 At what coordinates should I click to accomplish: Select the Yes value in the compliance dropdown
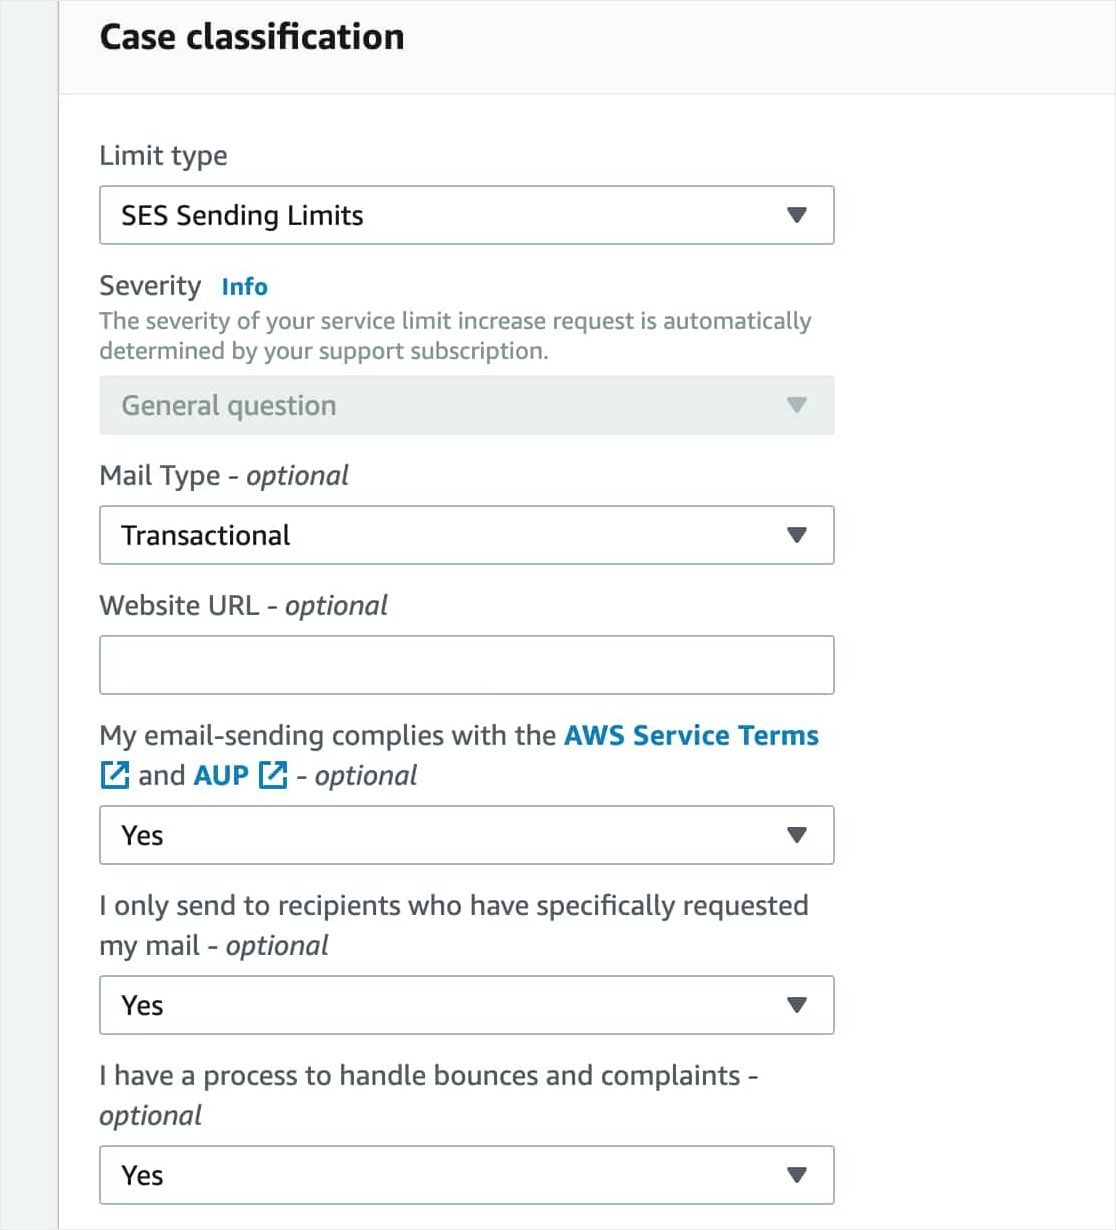(143, 835)
